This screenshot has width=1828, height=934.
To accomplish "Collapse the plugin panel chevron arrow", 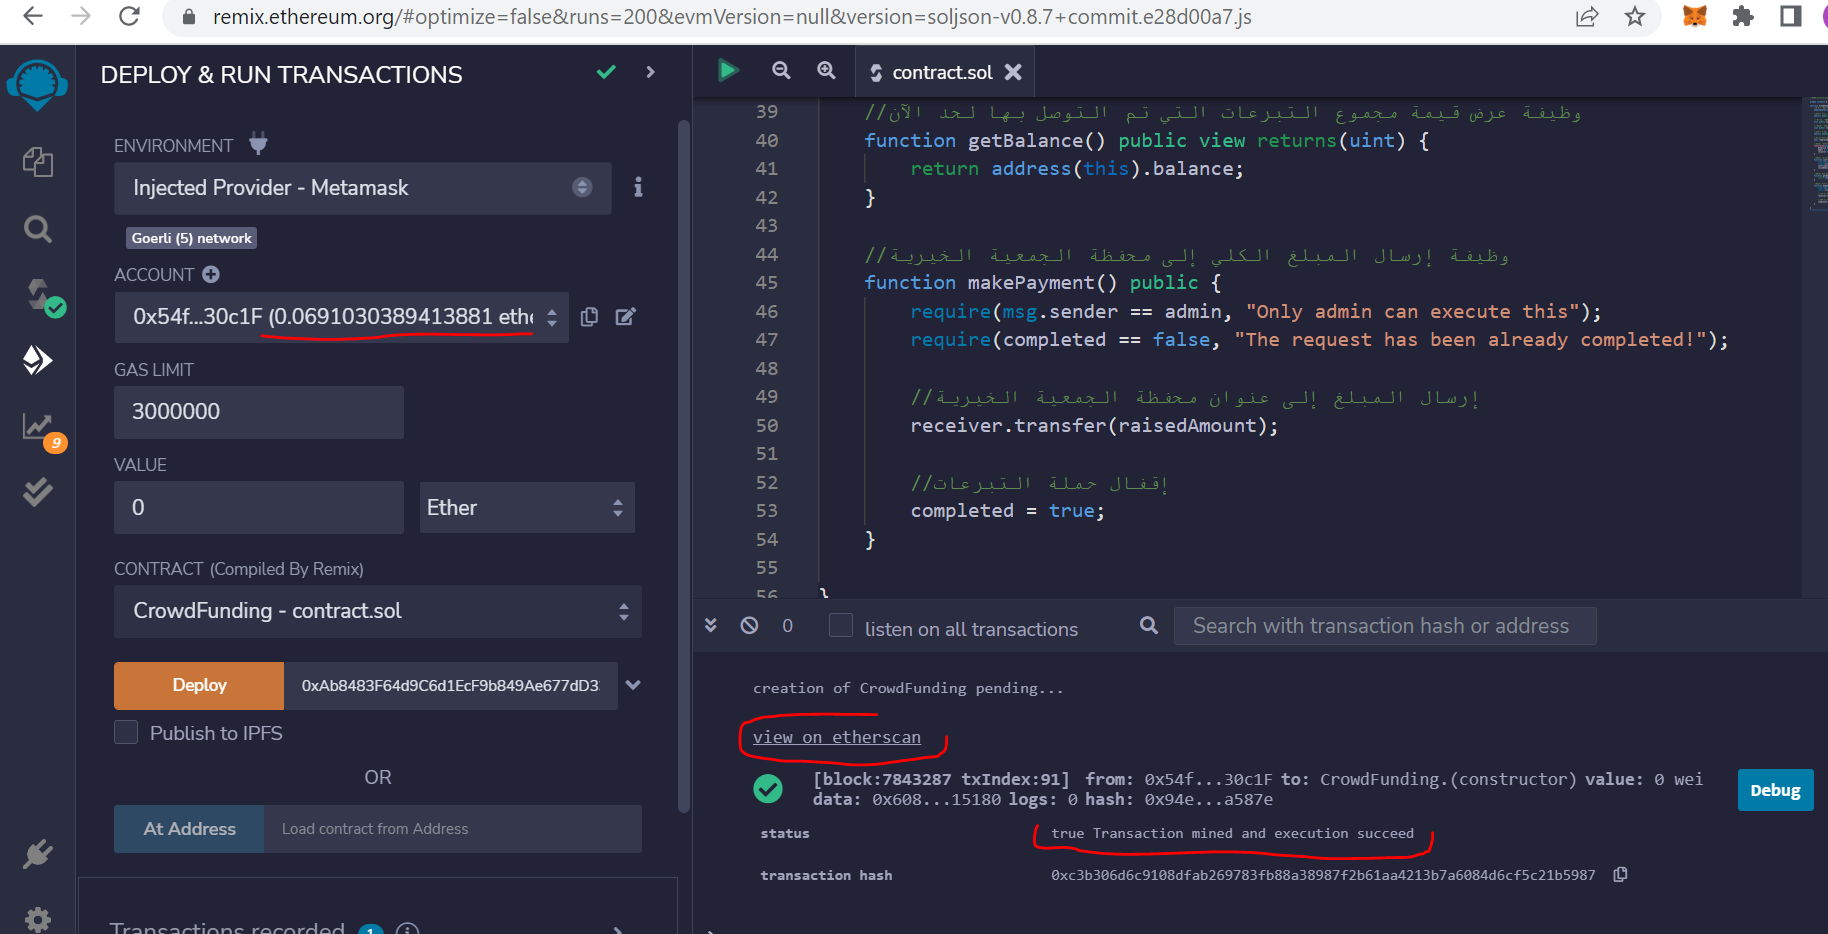I will (x=651, y=72).
